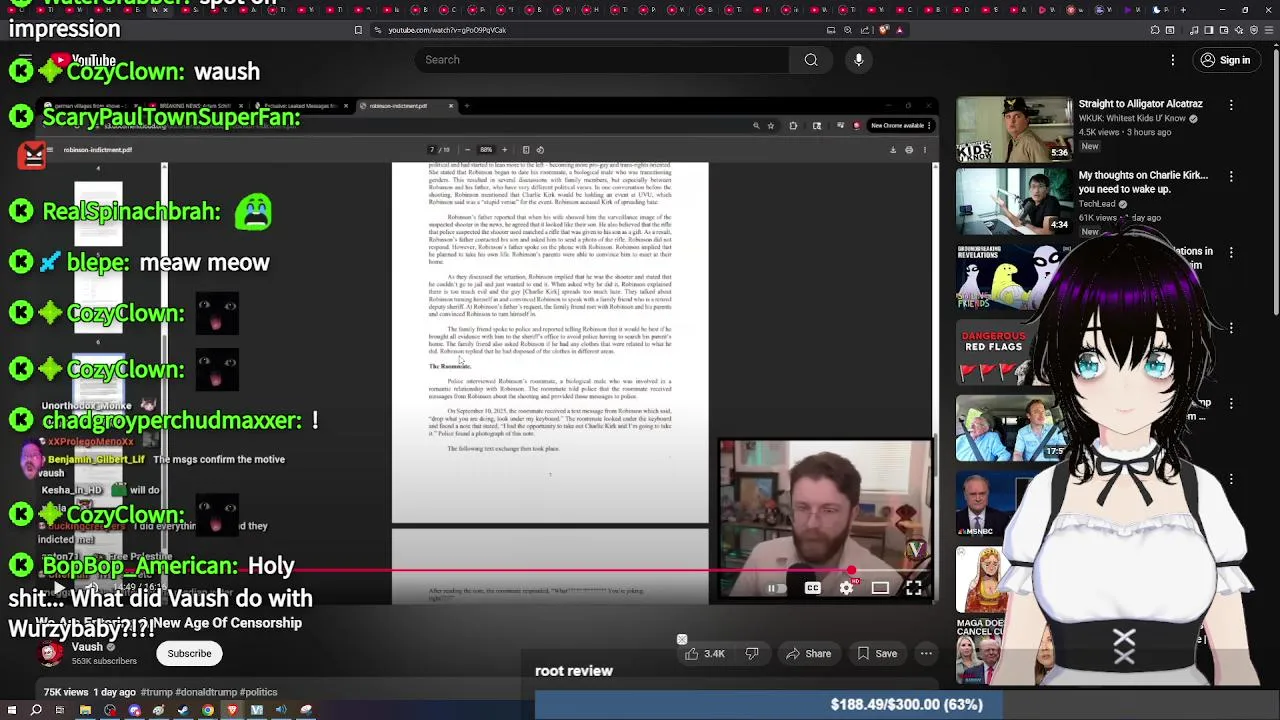Open Straight to Alligator Alcatraz video title
Image resolution: width=1280 pixels, height=720 pixels.
(1140, 104)
